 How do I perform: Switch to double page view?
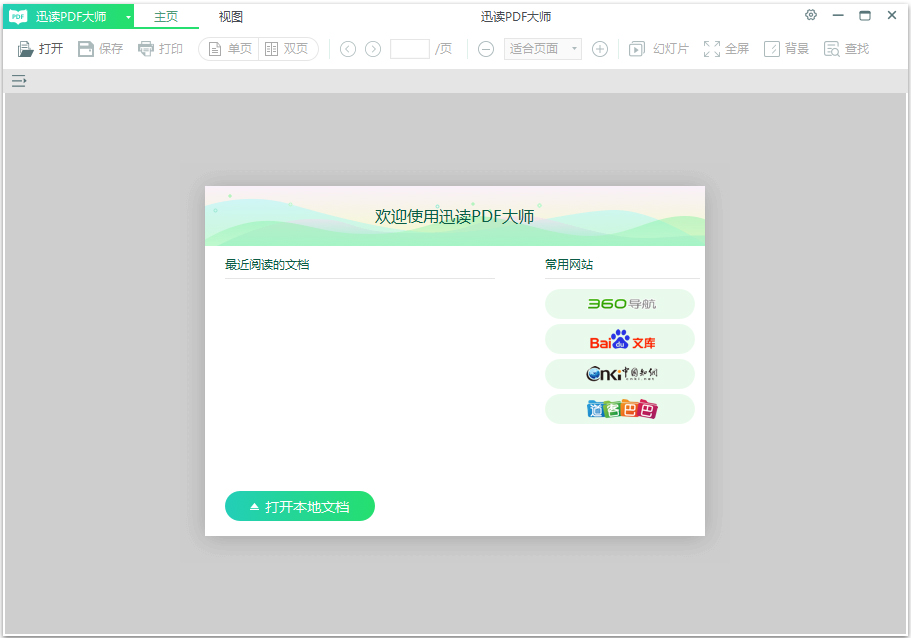287,49
